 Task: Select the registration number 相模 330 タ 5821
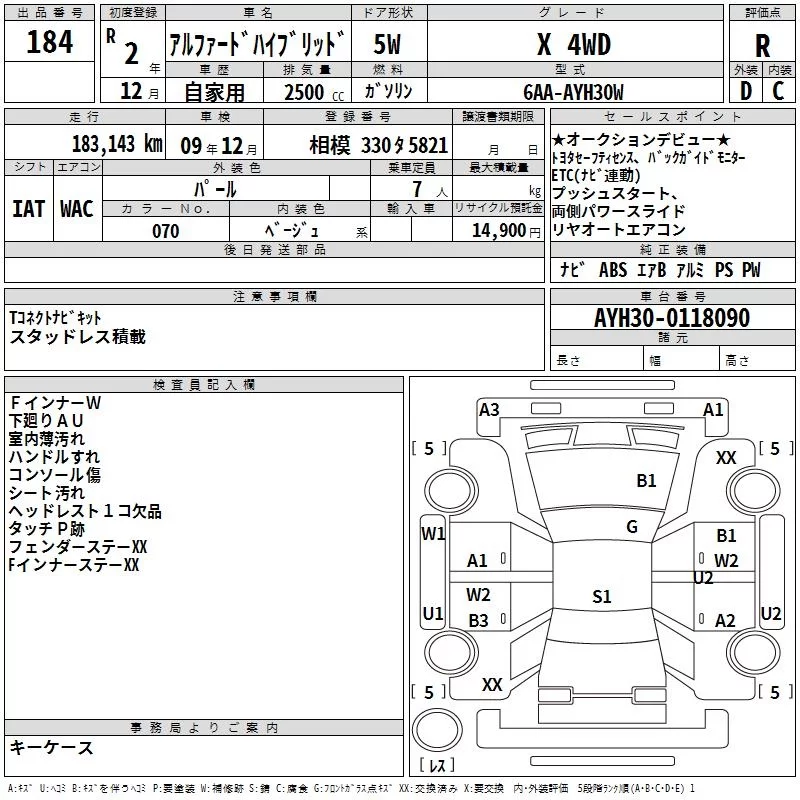coord(379,146)
